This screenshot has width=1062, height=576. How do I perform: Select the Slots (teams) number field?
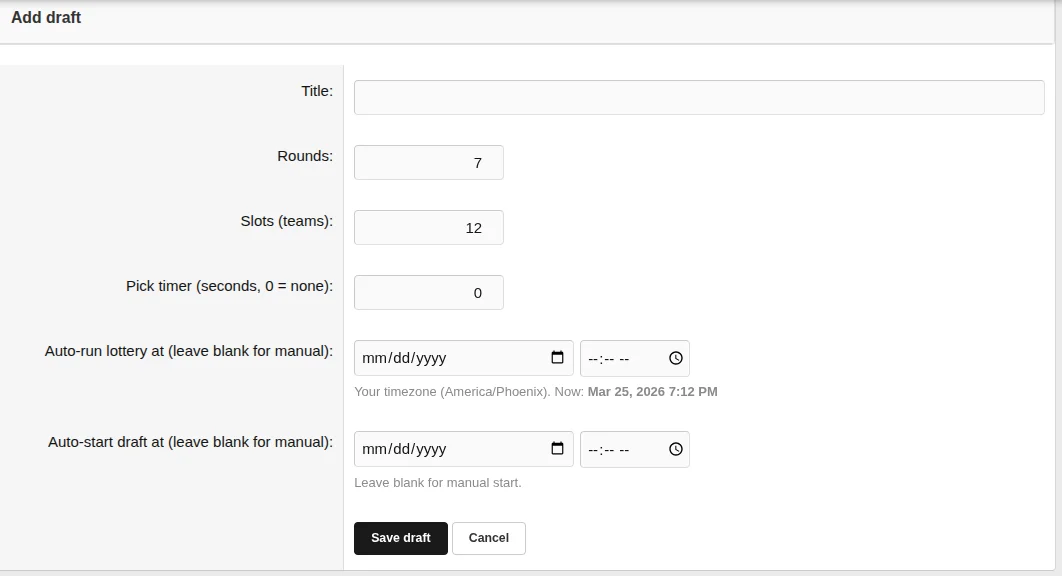(428, 228)
